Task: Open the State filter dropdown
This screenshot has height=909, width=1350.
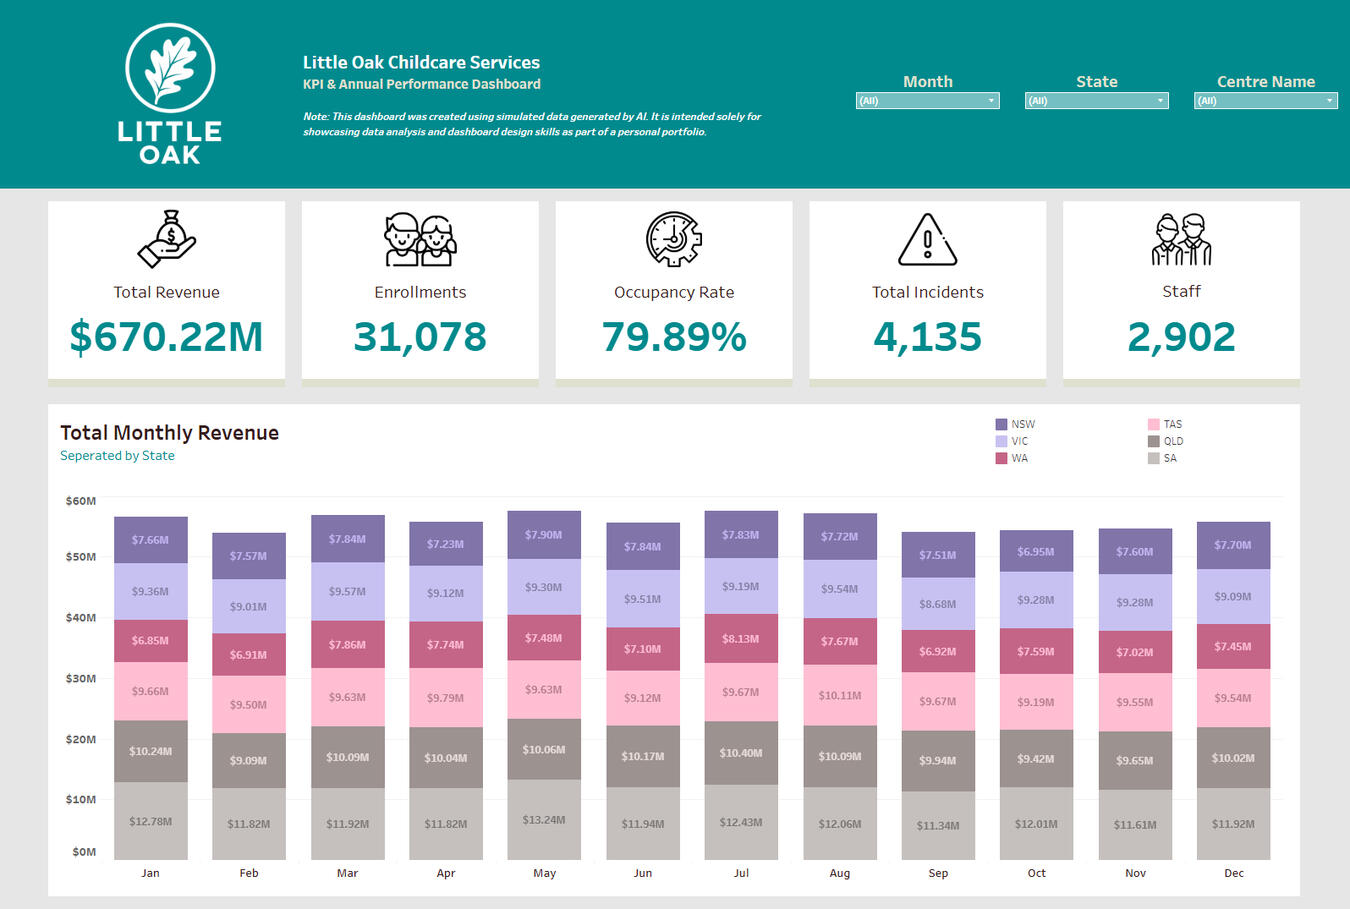Action: [x=1096, y=101]
